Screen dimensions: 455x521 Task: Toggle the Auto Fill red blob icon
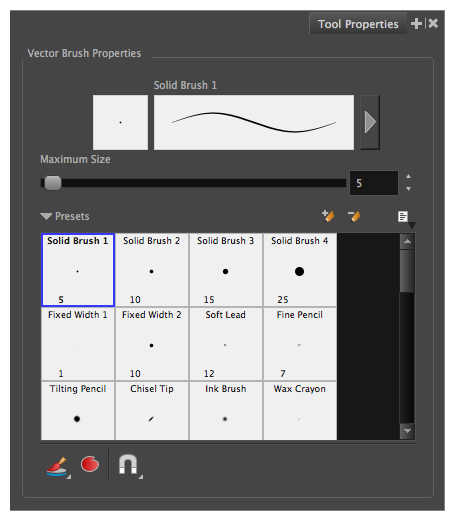[90, 464]
